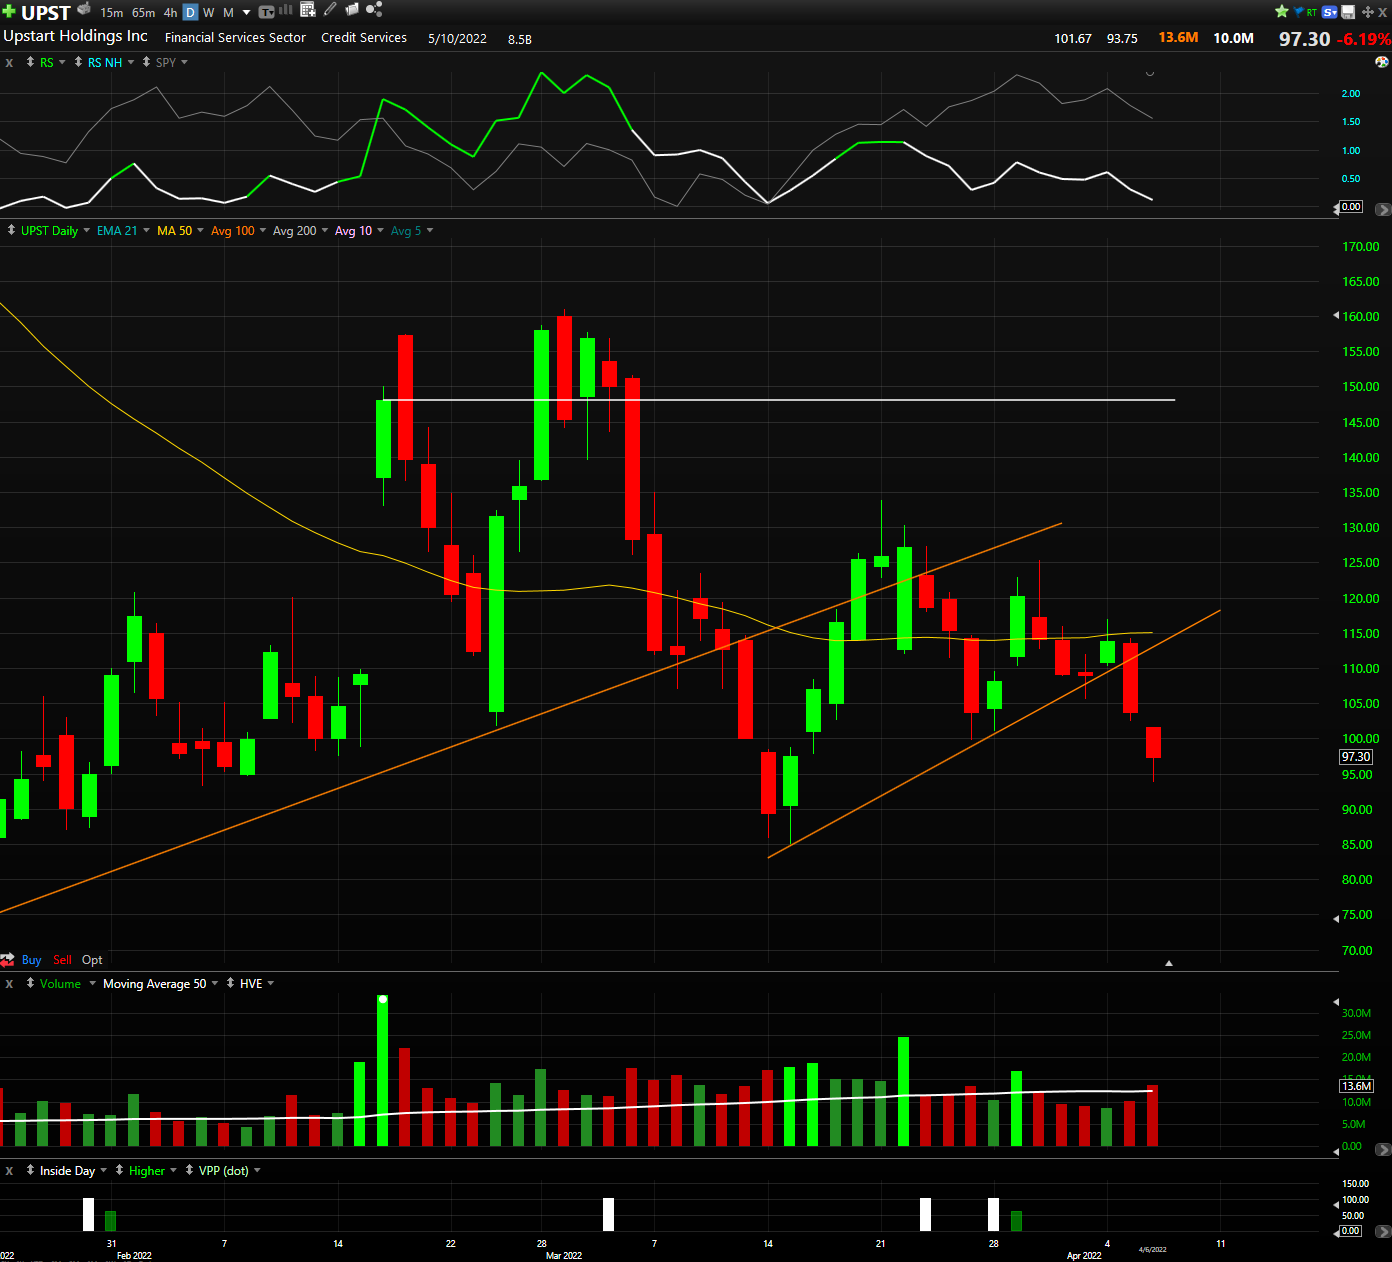1392x1262 pixels.
Task: Open the Financial Services Sector link
Action: 235,37
